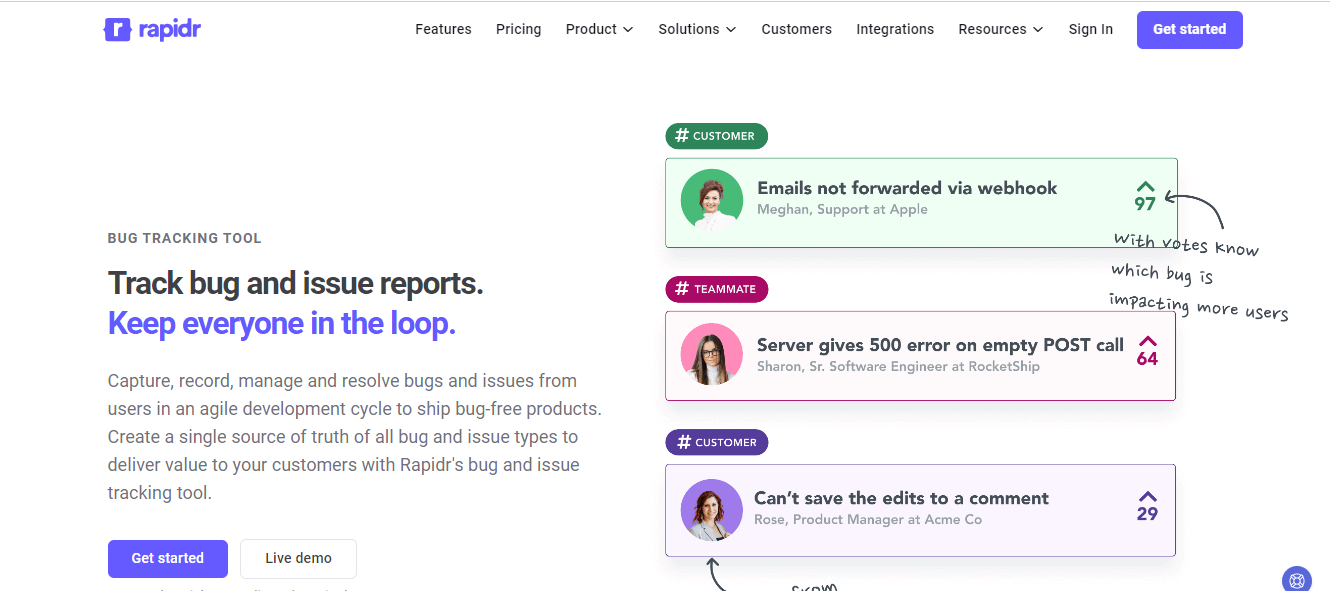Open the Customers page from navigation
This screenshot has width=1330, height=591.
click(797, 29)
